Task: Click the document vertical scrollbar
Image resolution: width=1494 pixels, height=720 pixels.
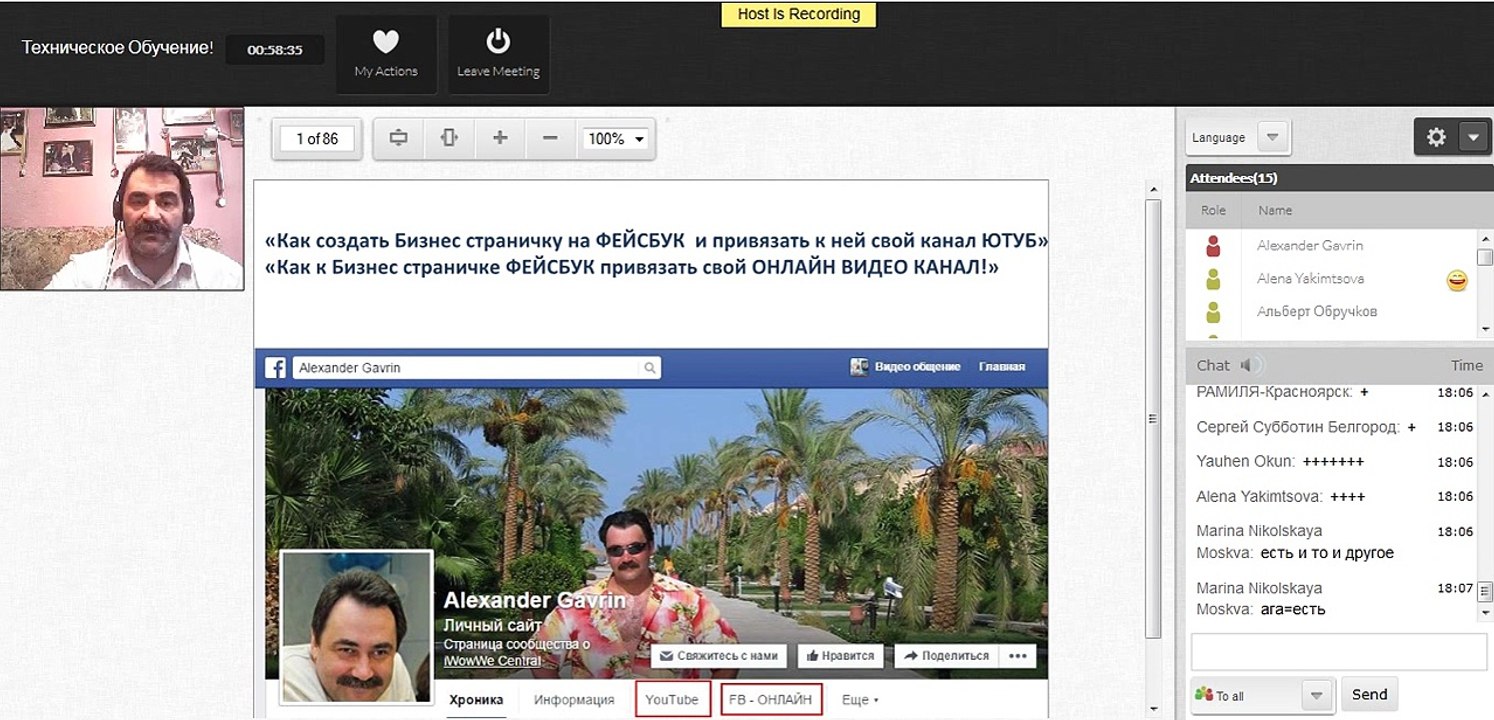Action: (1153, 420)
